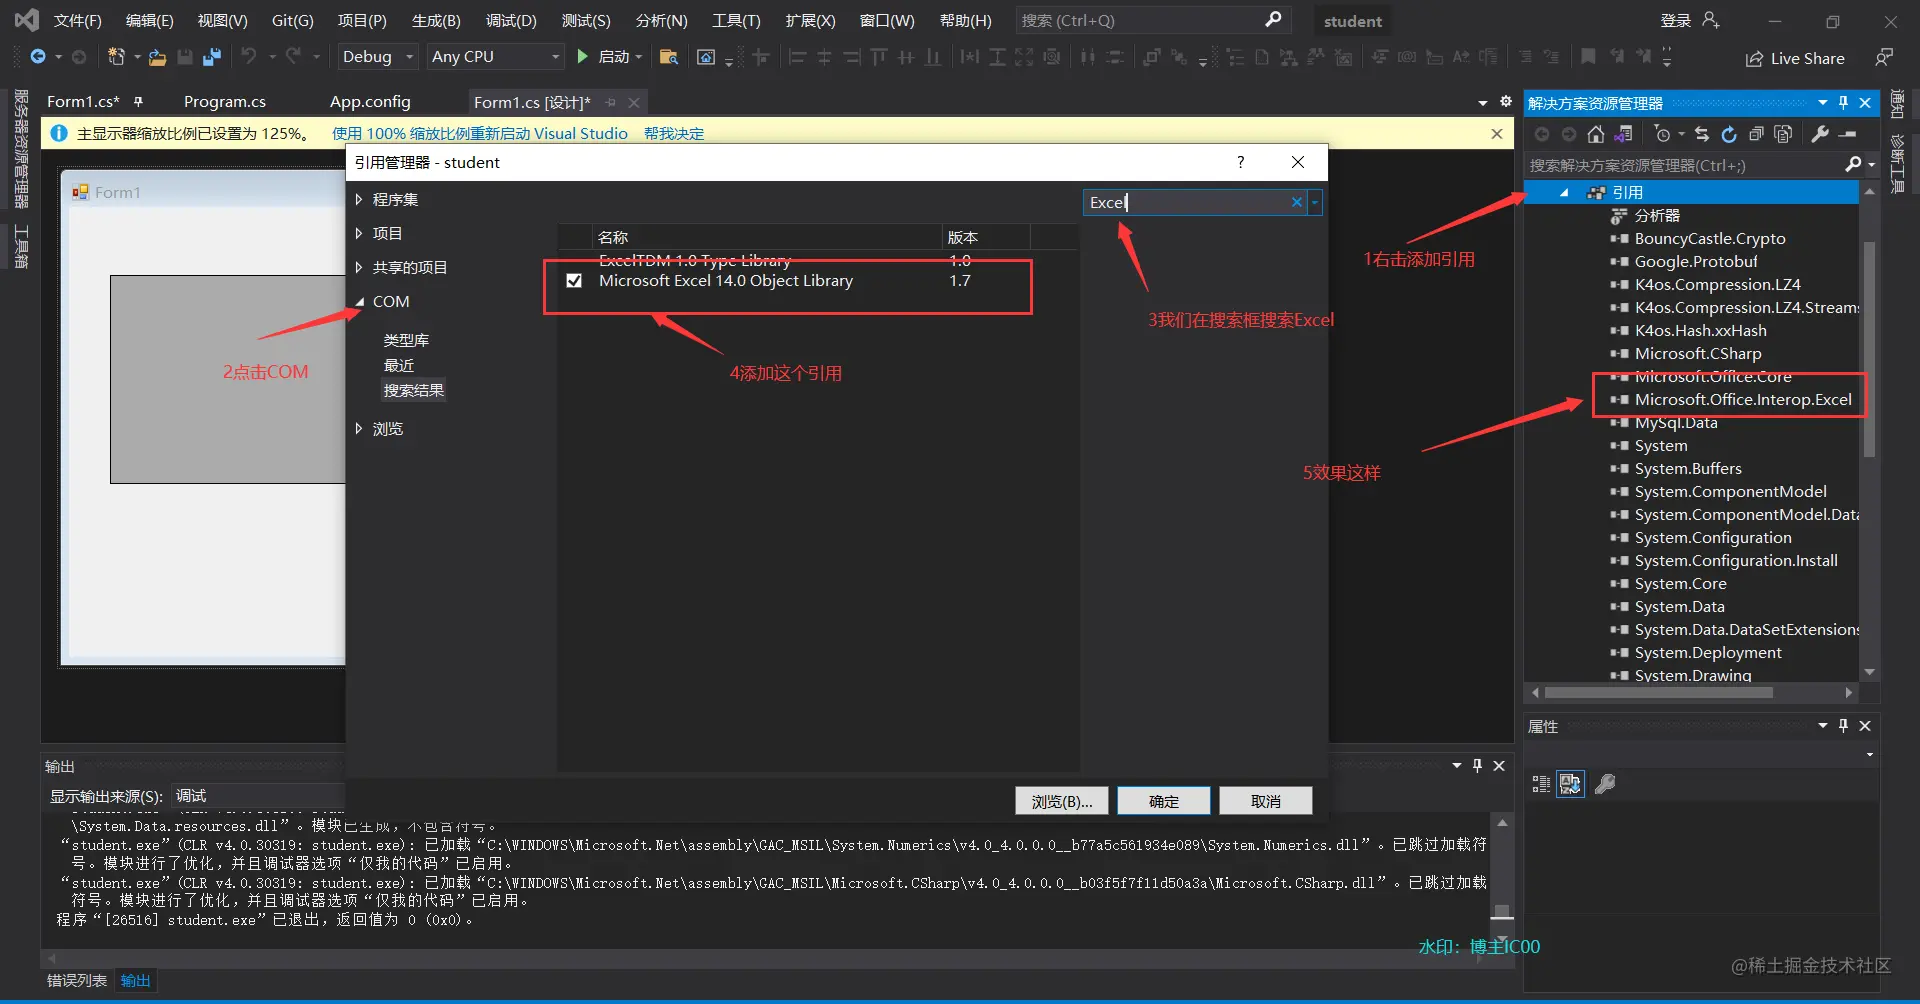Toggle auto-hide pin on the 输出 panel

[x=1477, y=766]
